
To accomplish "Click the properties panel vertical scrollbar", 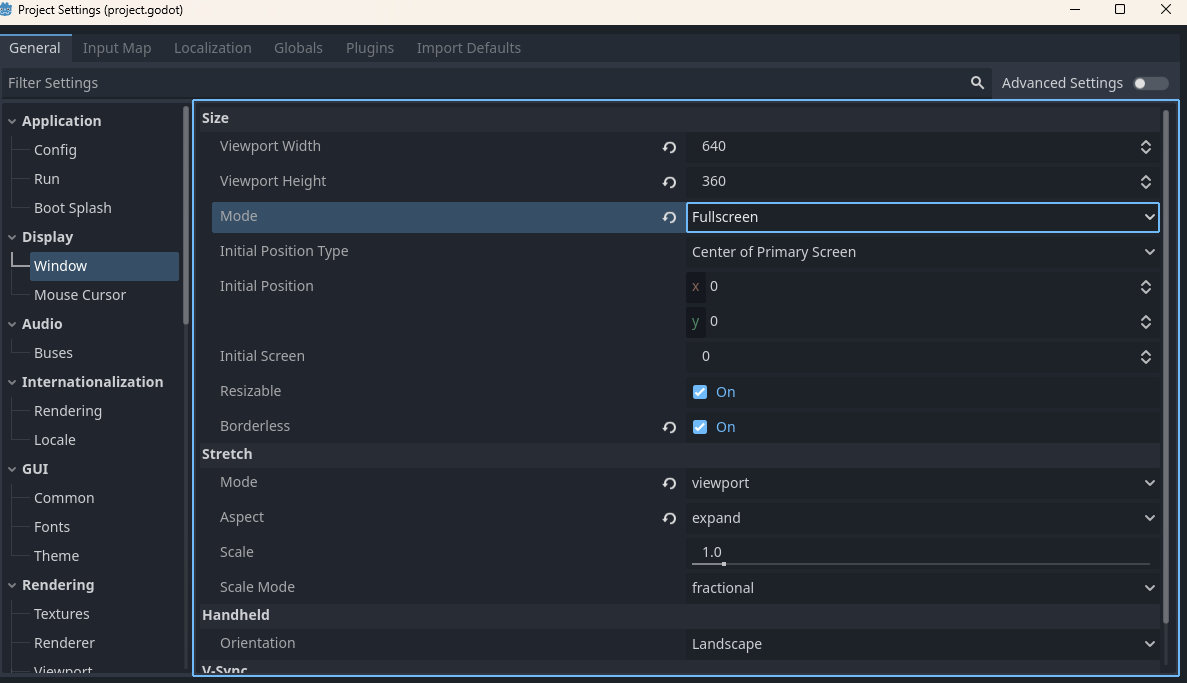I will click(1166, 367).
